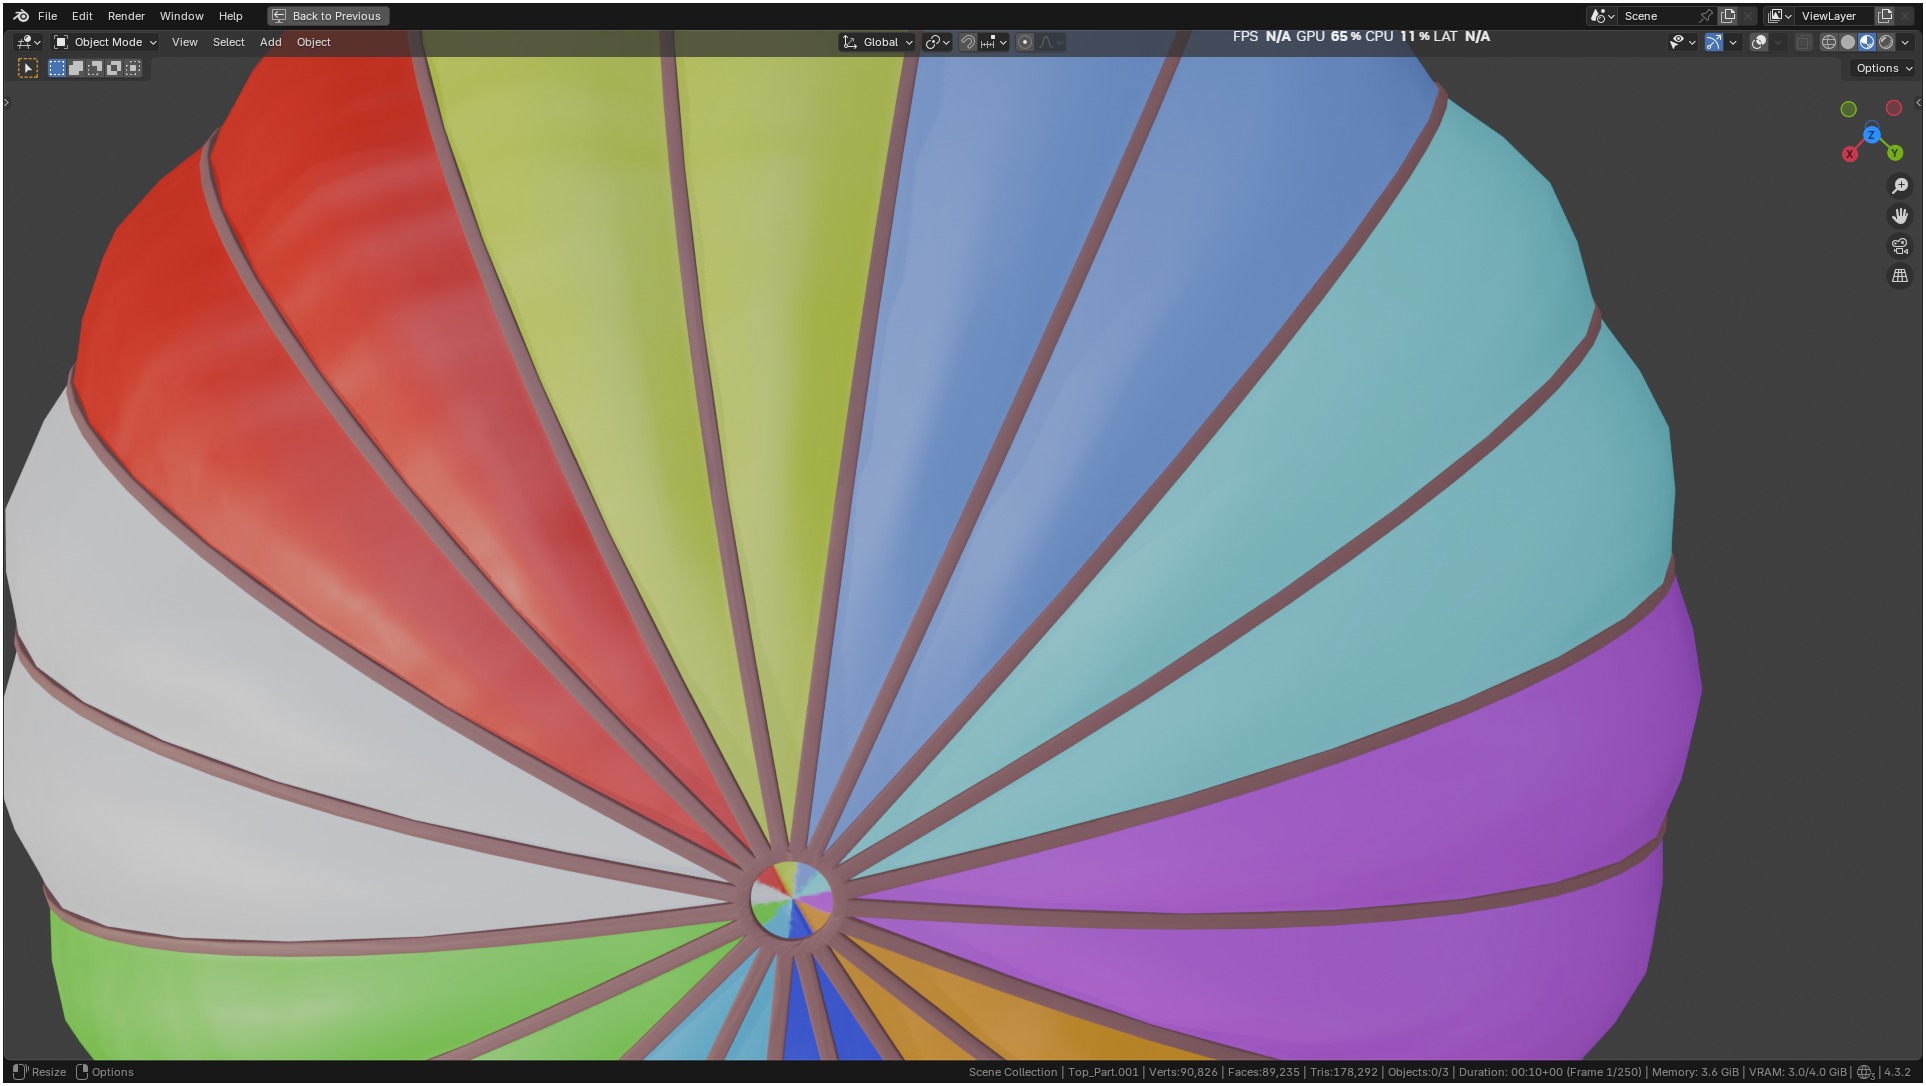Click mouse Resize icon in status bar

(x=20, y=1072)
